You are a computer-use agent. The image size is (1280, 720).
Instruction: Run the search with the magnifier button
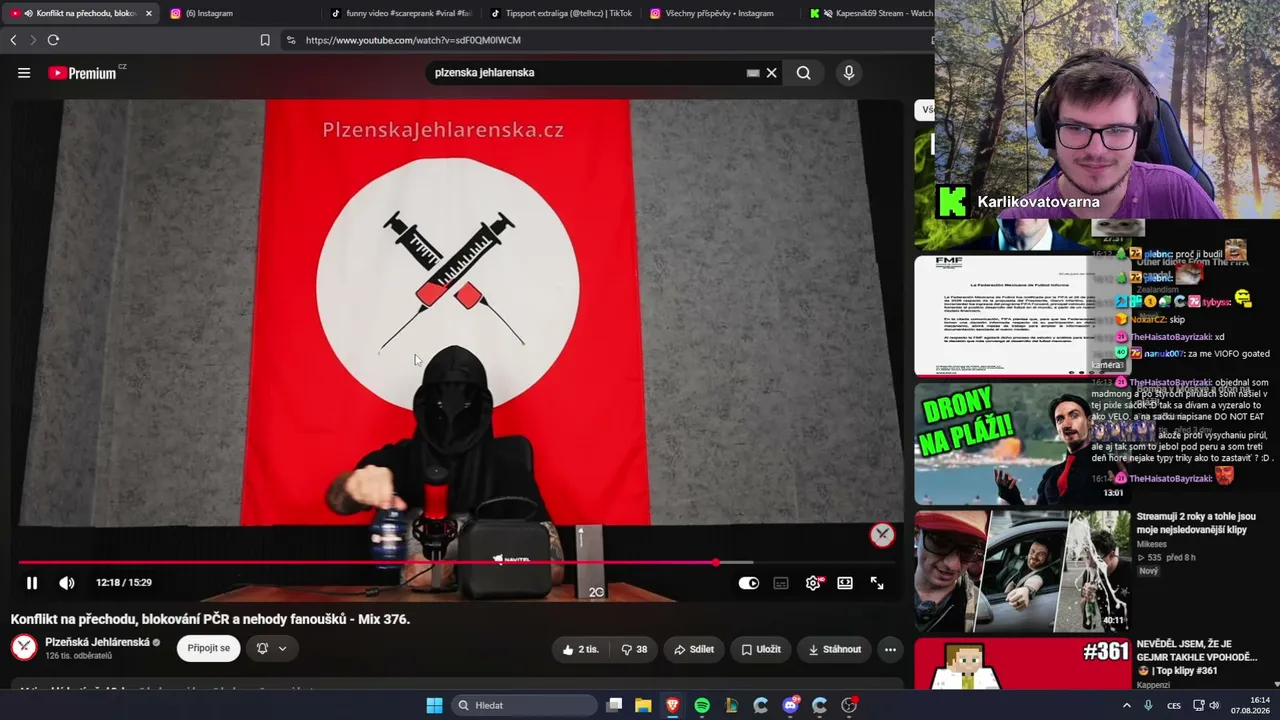coord(803,73)
